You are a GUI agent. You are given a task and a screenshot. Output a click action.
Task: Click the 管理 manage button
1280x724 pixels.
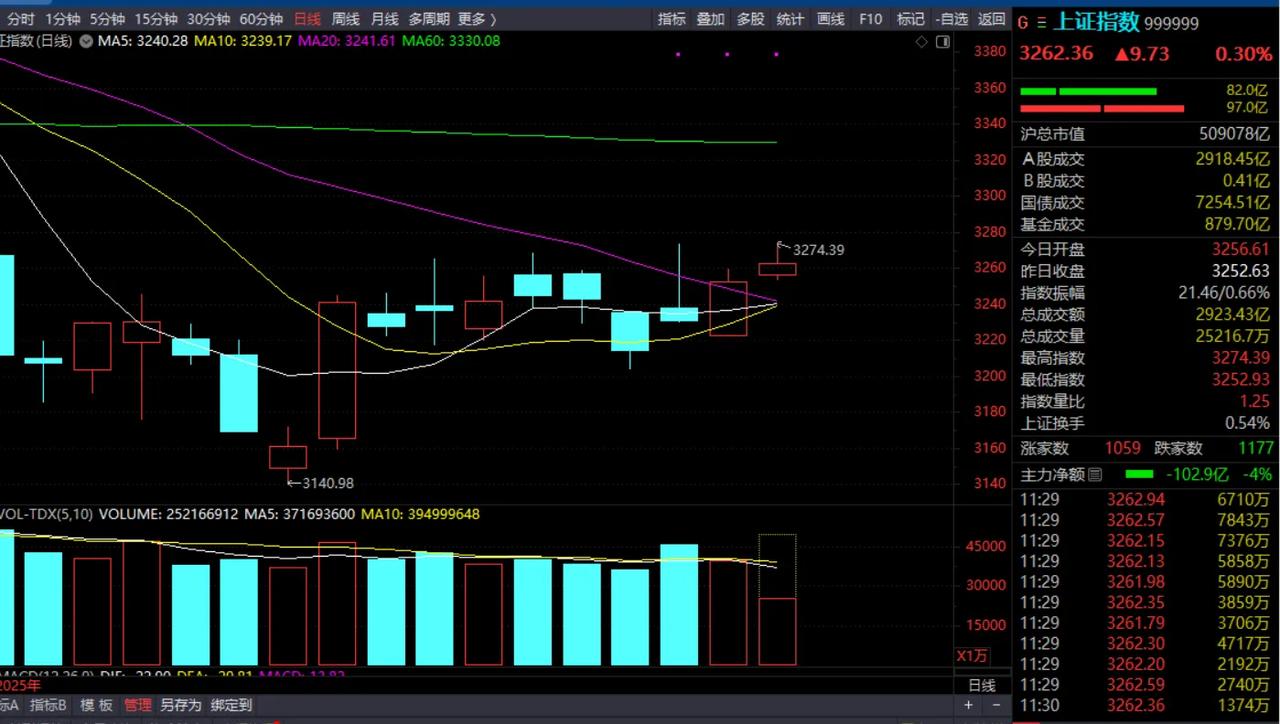[137, 705]
